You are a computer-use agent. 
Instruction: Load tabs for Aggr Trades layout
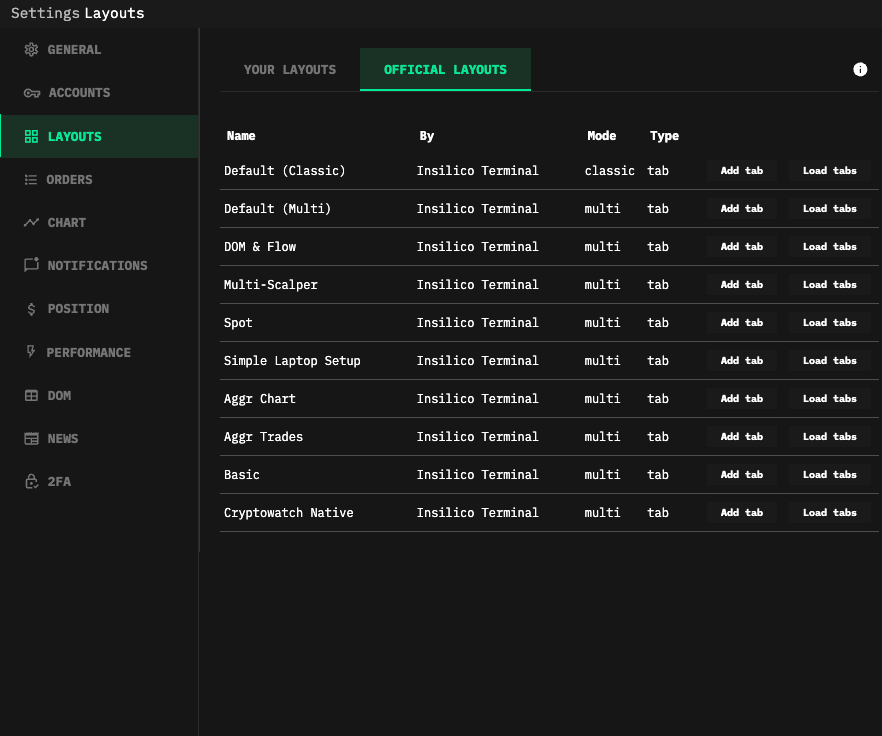coord(829,436)
